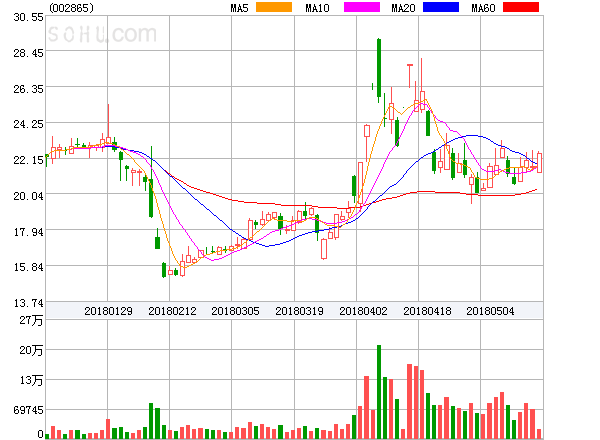Click the blue MA20 legend swatch
The width and height of the screenshot is (600, 440).
tap(441, 7)
